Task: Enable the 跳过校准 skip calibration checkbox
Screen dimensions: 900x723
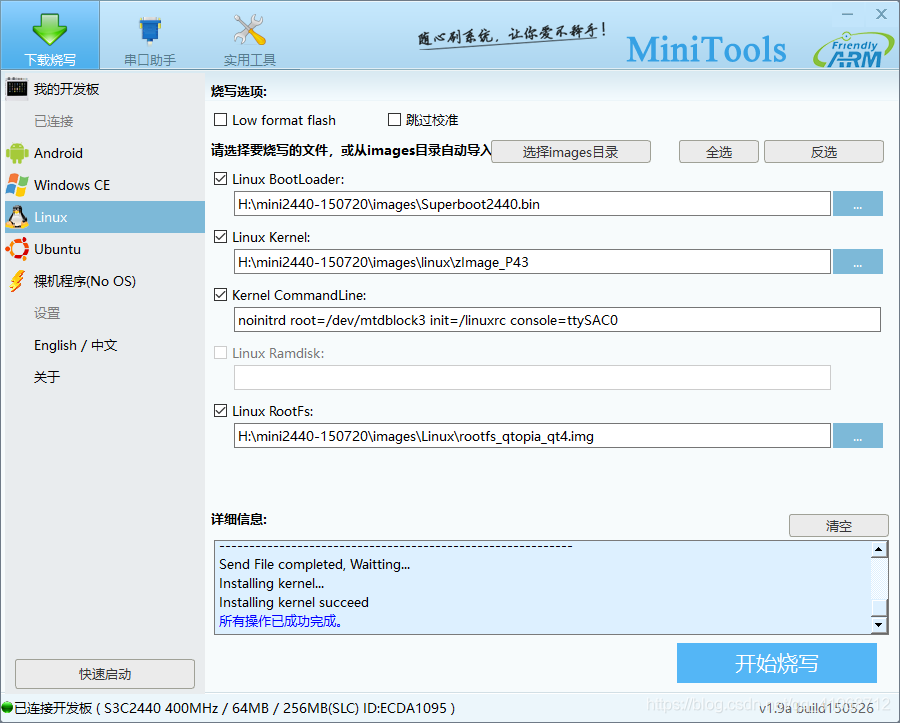Action: 394,119
